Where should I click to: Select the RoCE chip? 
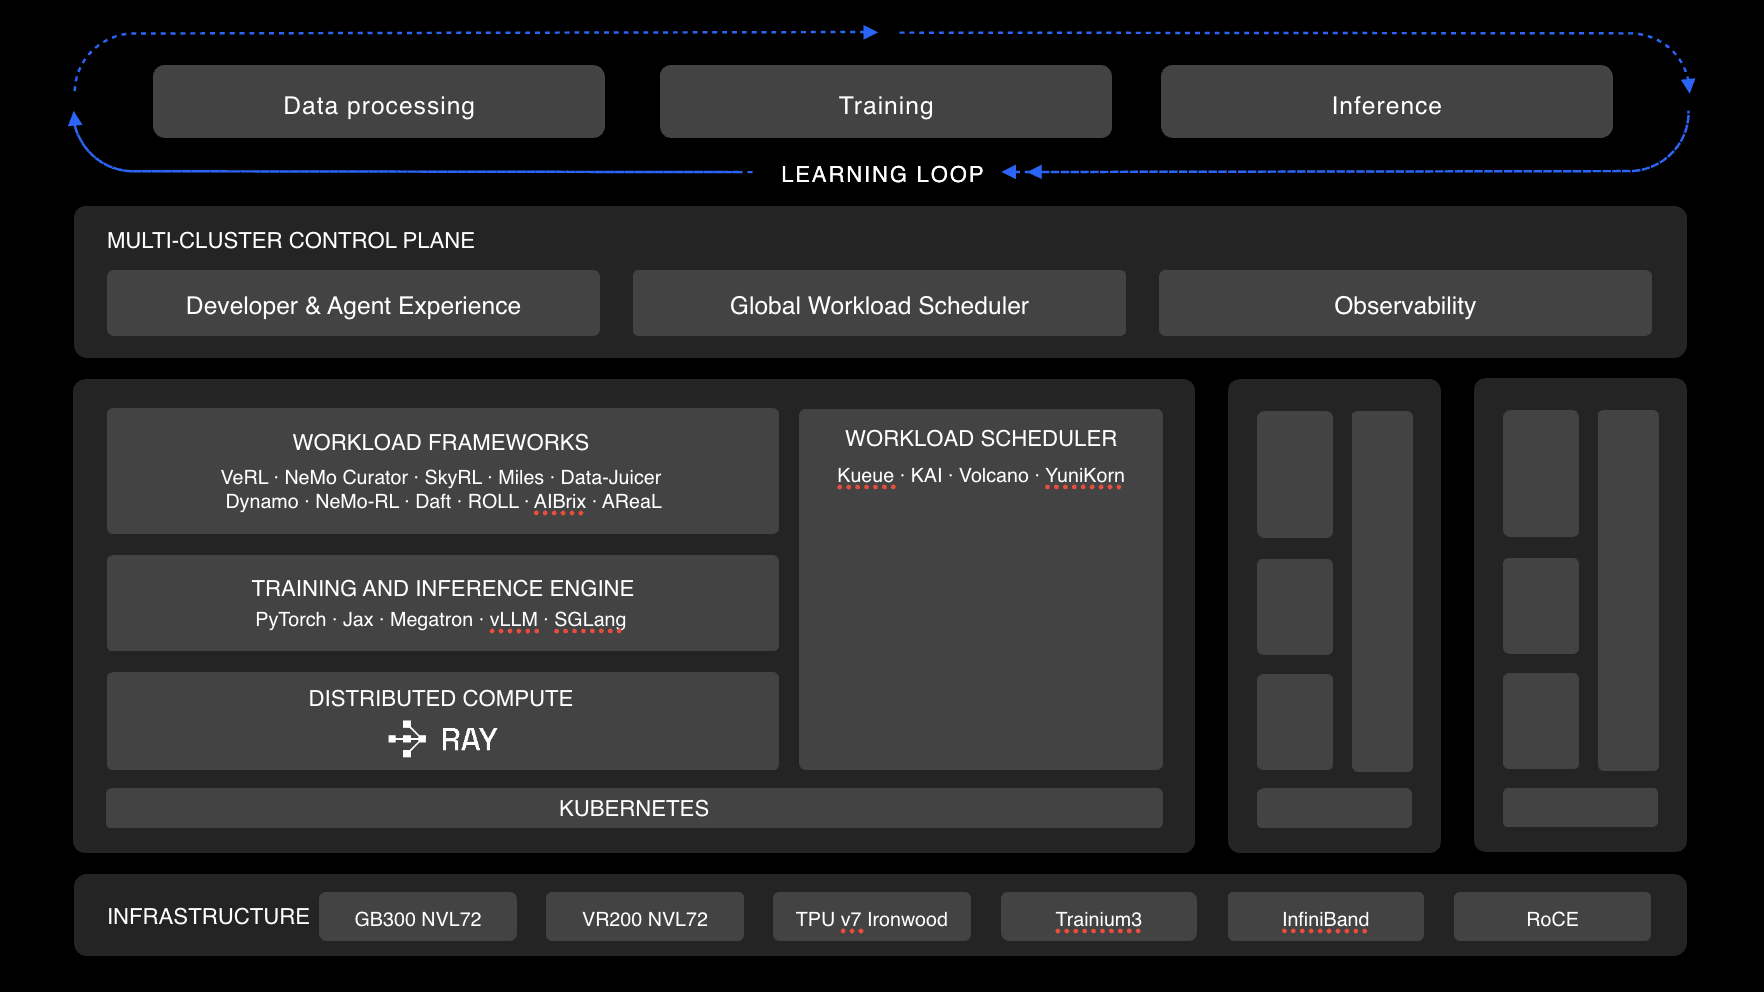(x=1553, y=917)
